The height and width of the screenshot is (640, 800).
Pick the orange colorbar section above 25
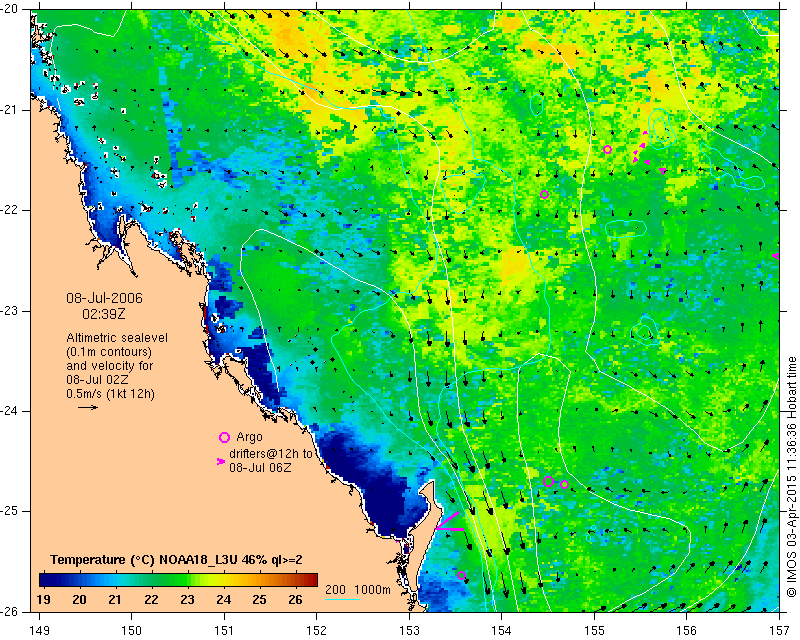coord(272,580)
